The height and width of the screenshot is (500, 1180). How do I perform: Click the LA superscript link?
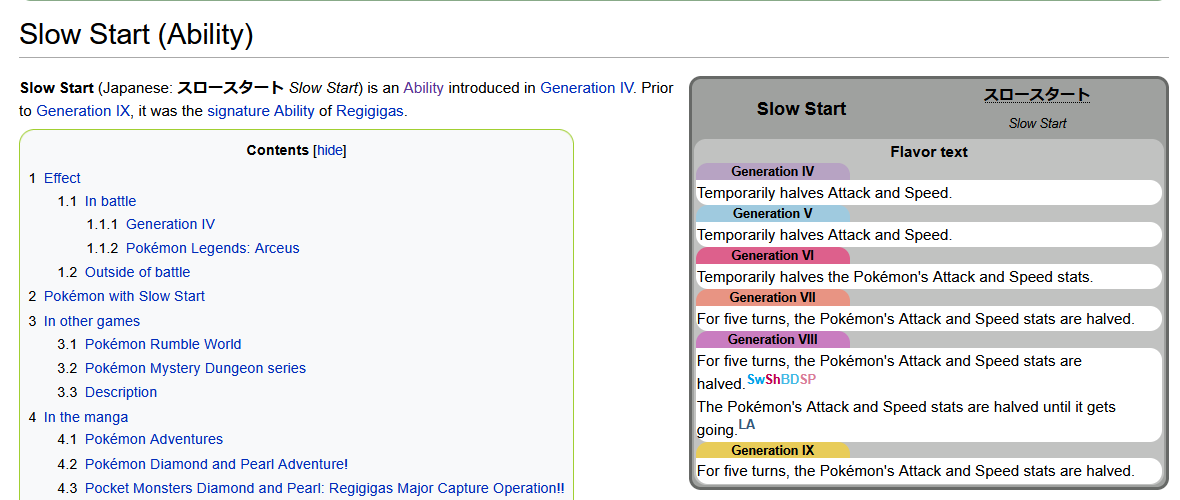coord(747,425)
